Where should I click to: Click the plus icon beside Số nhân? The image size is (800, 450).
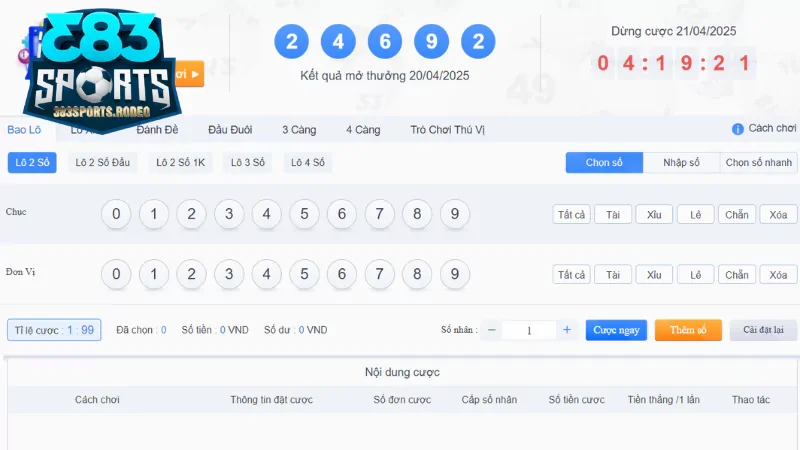click(567, 330)
